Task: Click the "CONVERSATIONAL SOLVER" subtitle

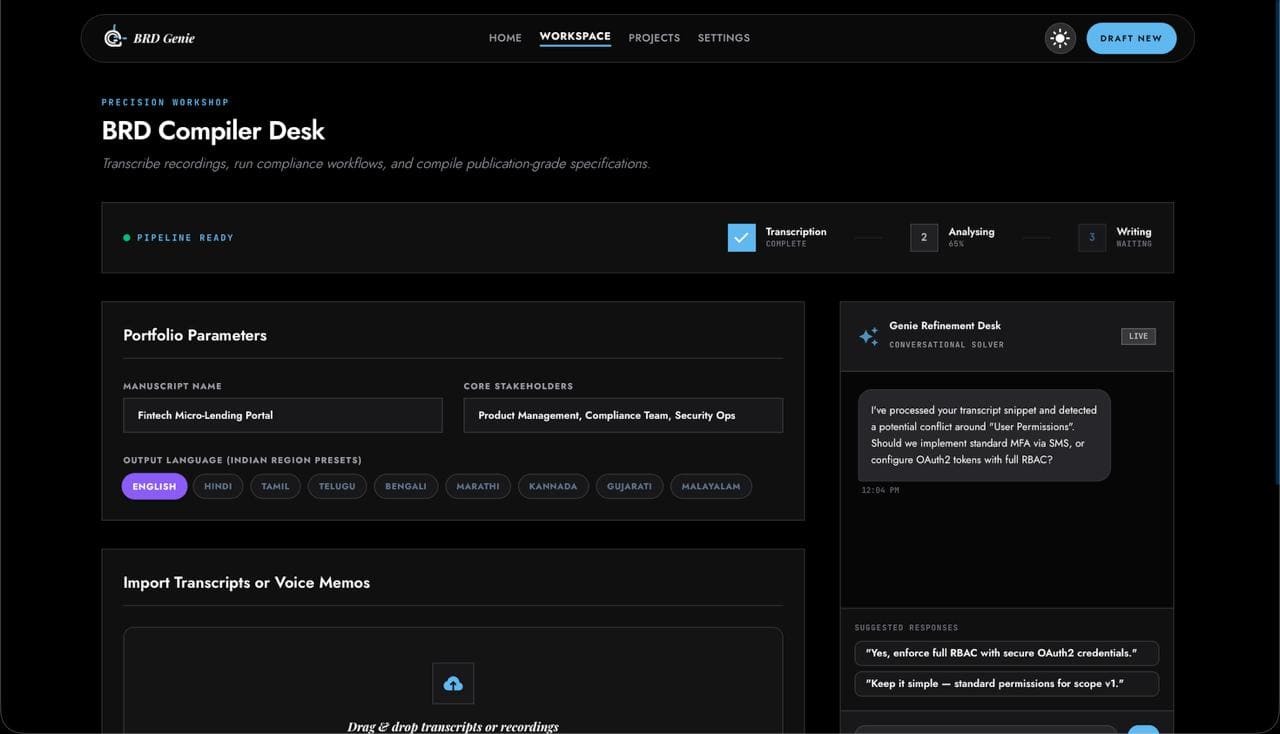Action: tap(947, 345)
